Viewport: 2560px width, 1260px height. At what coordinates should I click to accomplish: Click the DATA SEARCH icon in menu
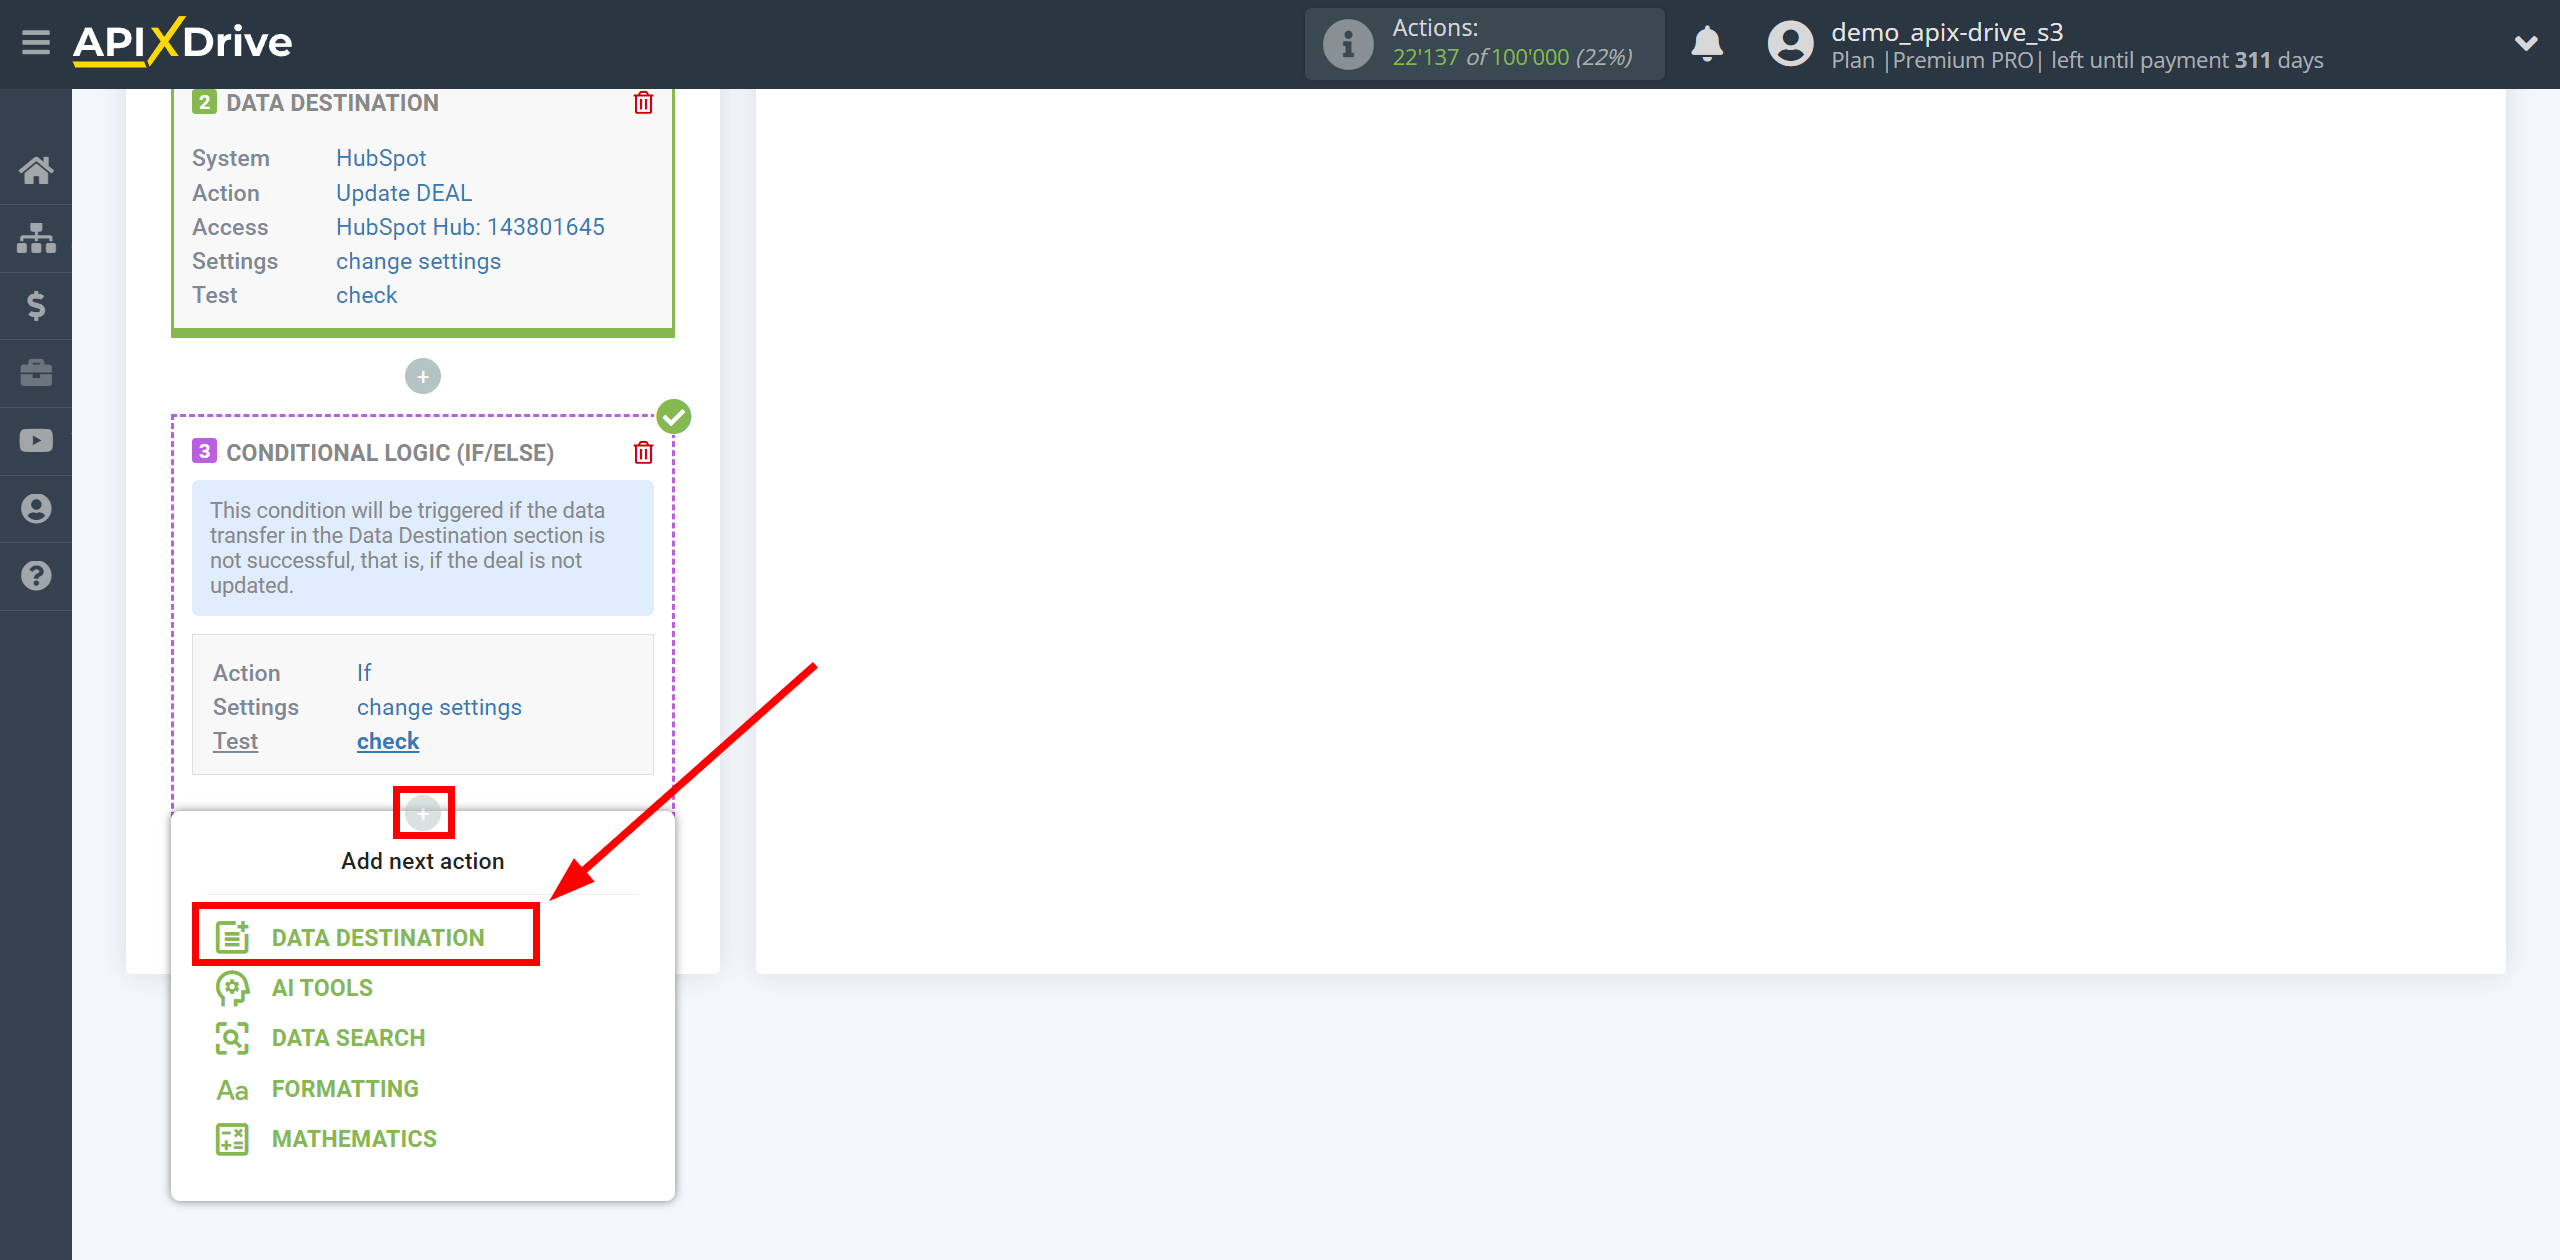[x=229, y=1038]
